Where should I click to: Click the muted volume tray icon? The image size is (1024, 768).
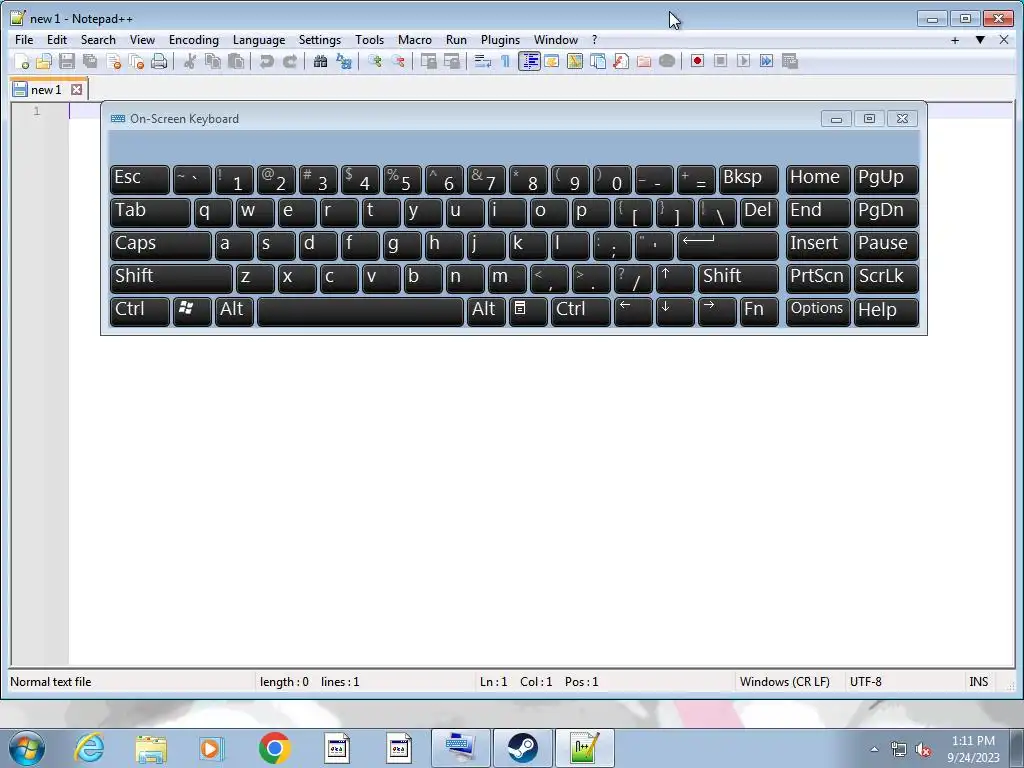[x=923, y=750]
